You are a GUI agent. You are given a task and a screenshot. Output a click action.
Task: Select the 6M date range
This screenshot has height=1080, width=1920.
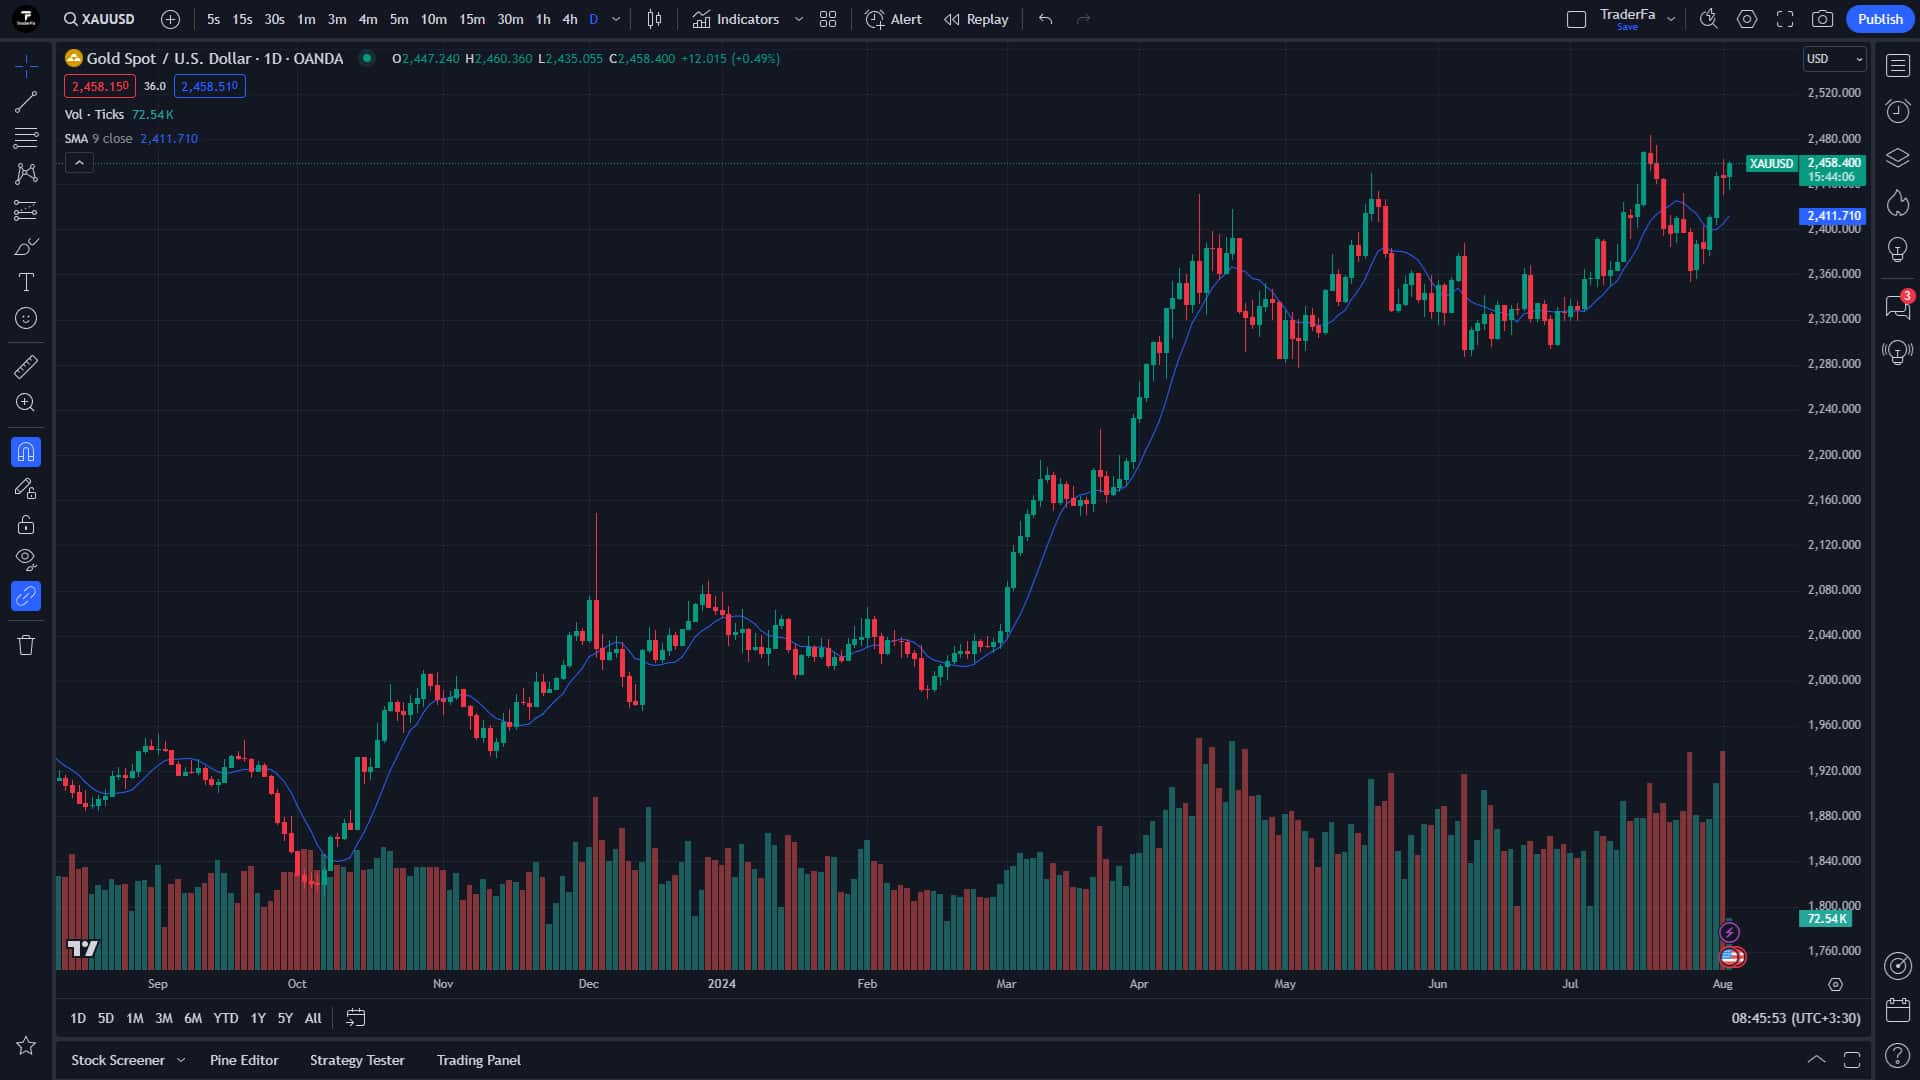click(x=193, y=1018)
